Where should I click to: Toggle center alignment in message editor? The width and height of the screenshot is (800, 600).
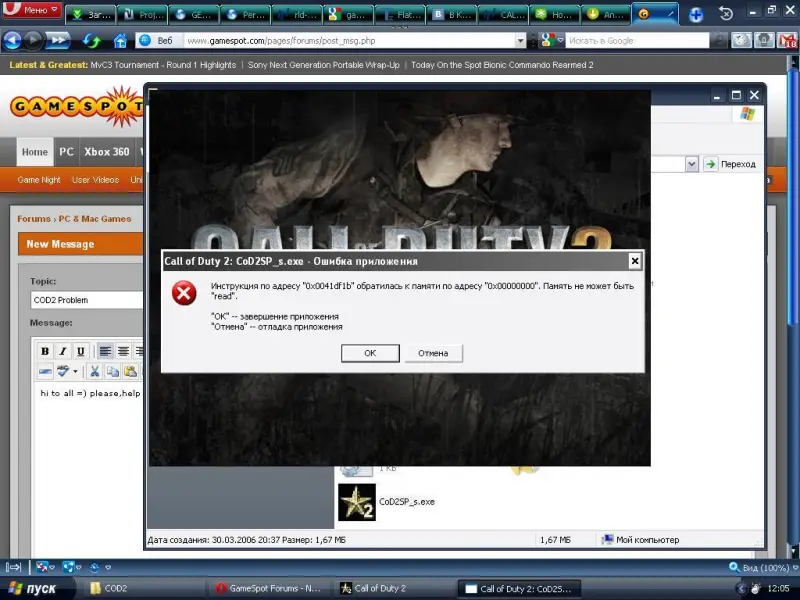point(123,351)
